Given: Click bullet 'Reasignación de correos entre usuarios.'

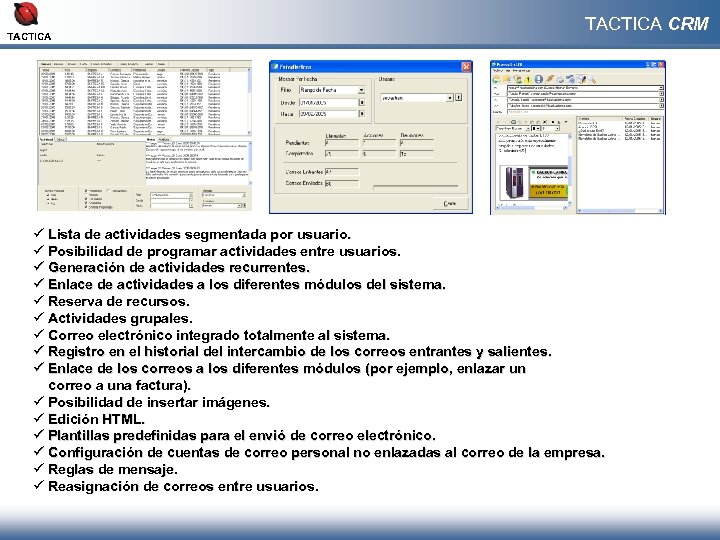Looking at the screenshot, I should point(183,486).
